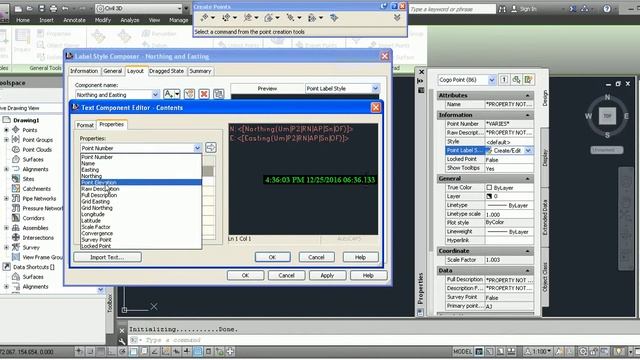Switch to the Information tab
Viewport: 640px width, 360px height.
click(x=84, y=71)
